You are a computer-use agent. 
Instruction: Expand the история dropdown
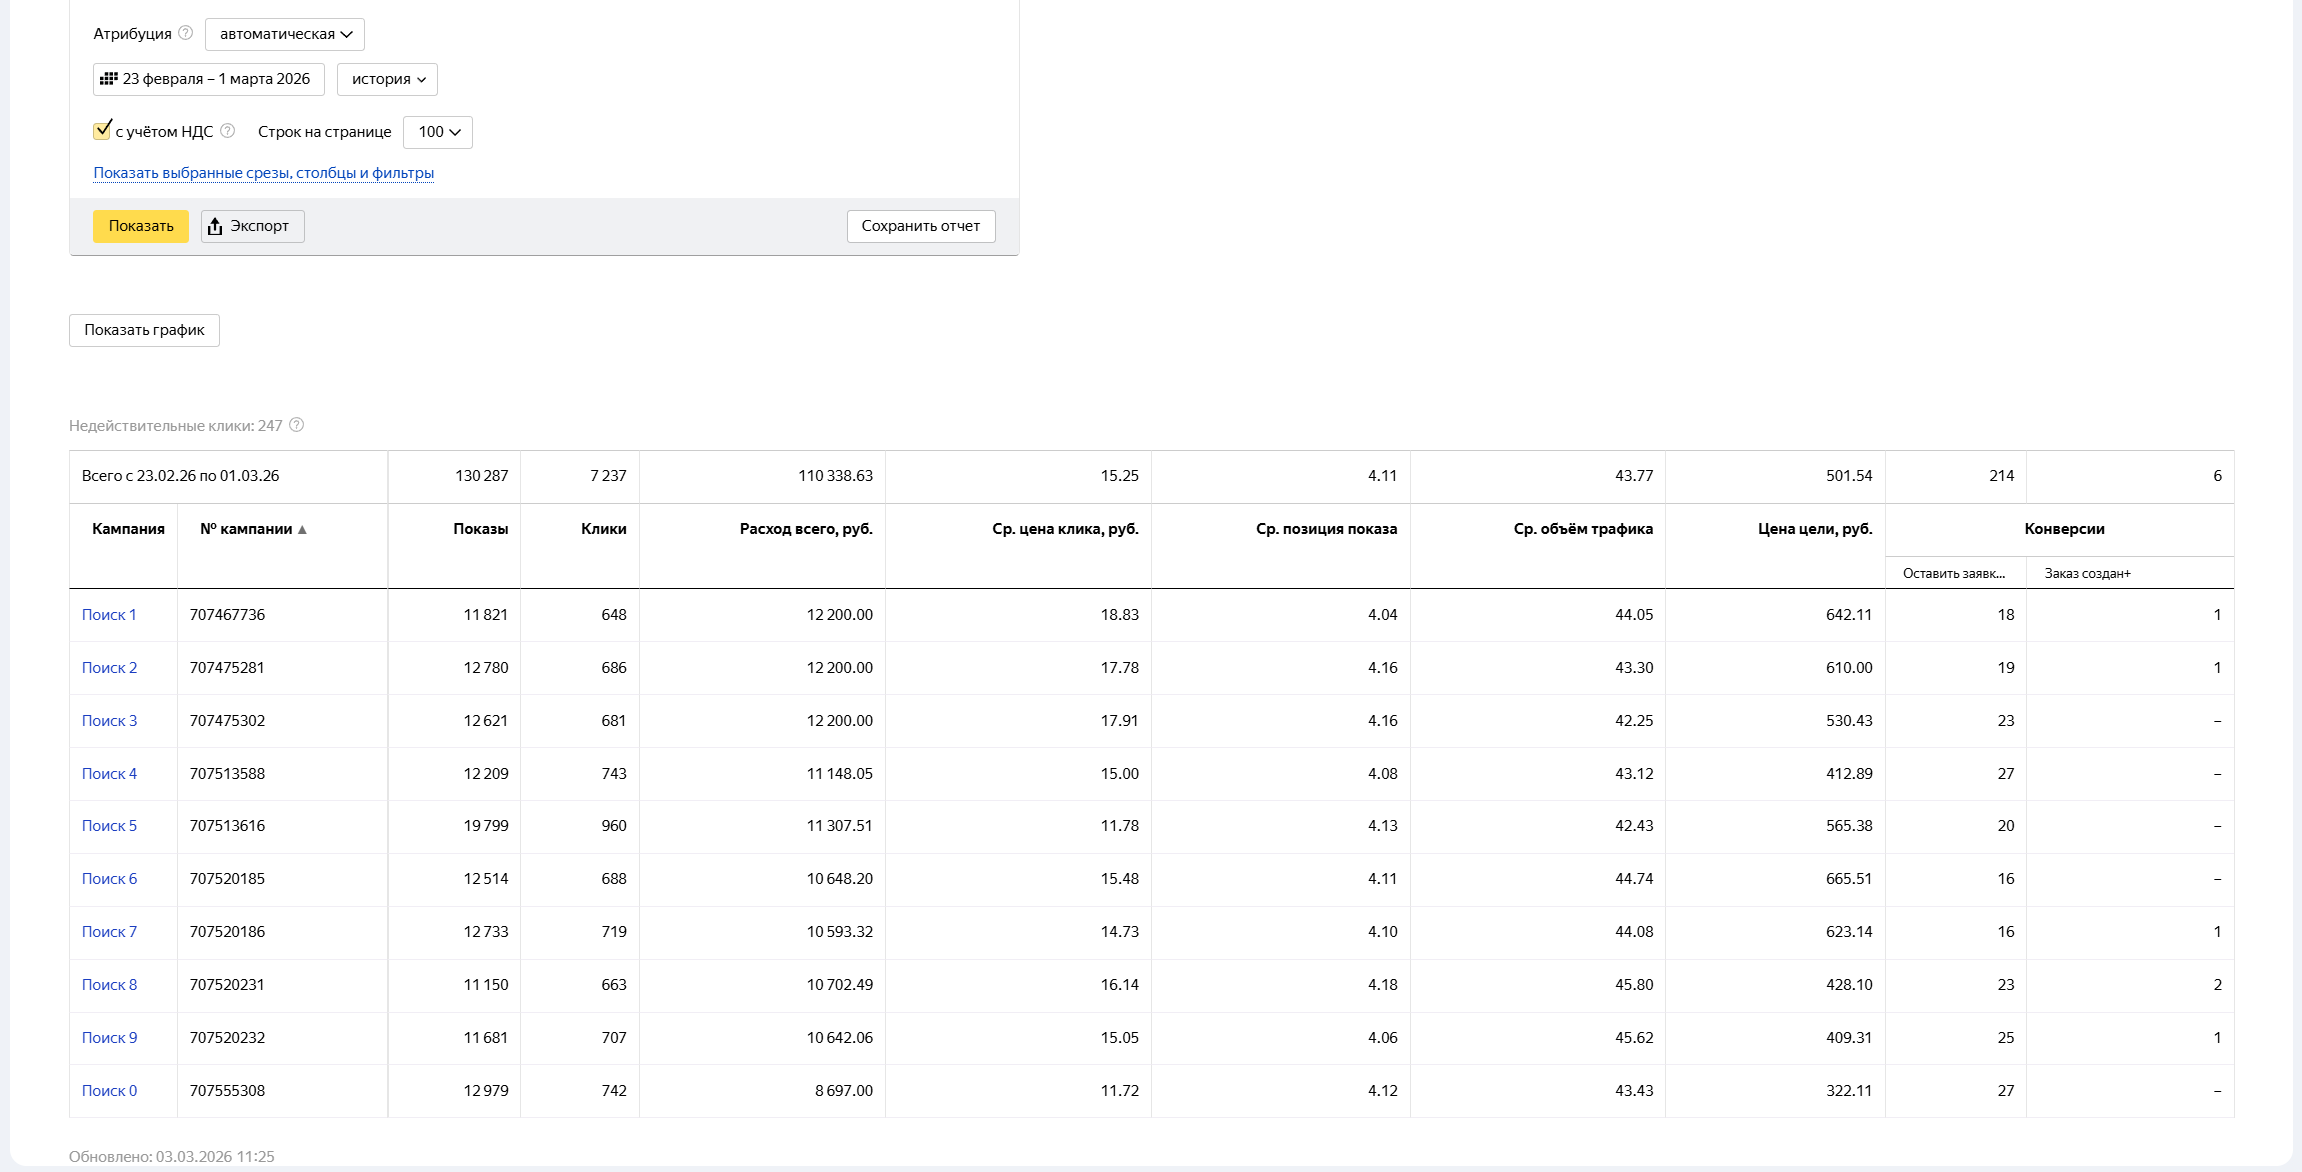coord(387,79)
